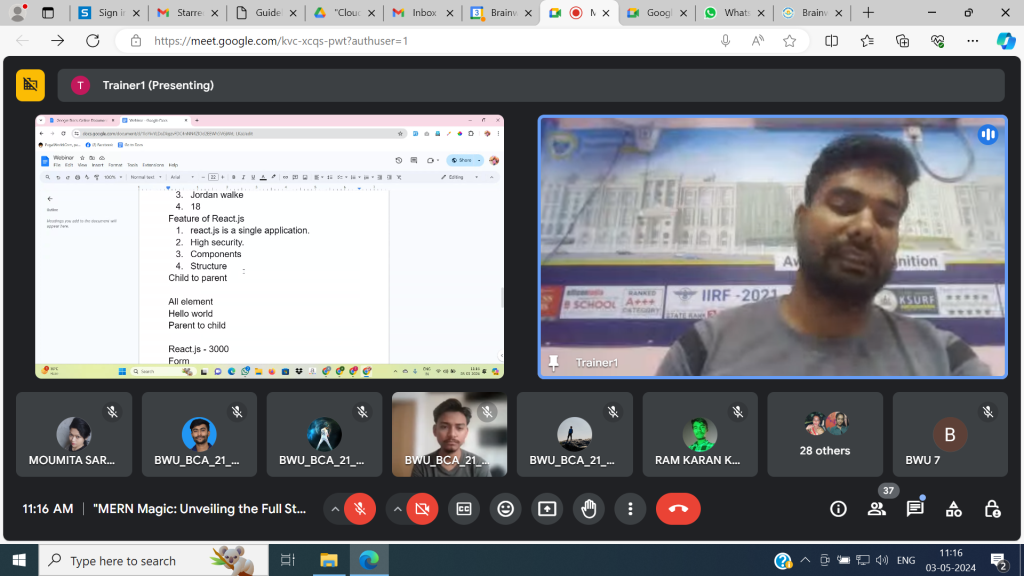1024x576 pixels.
Task: Expand audio settings arrow beside microphone
Action: 334,509
